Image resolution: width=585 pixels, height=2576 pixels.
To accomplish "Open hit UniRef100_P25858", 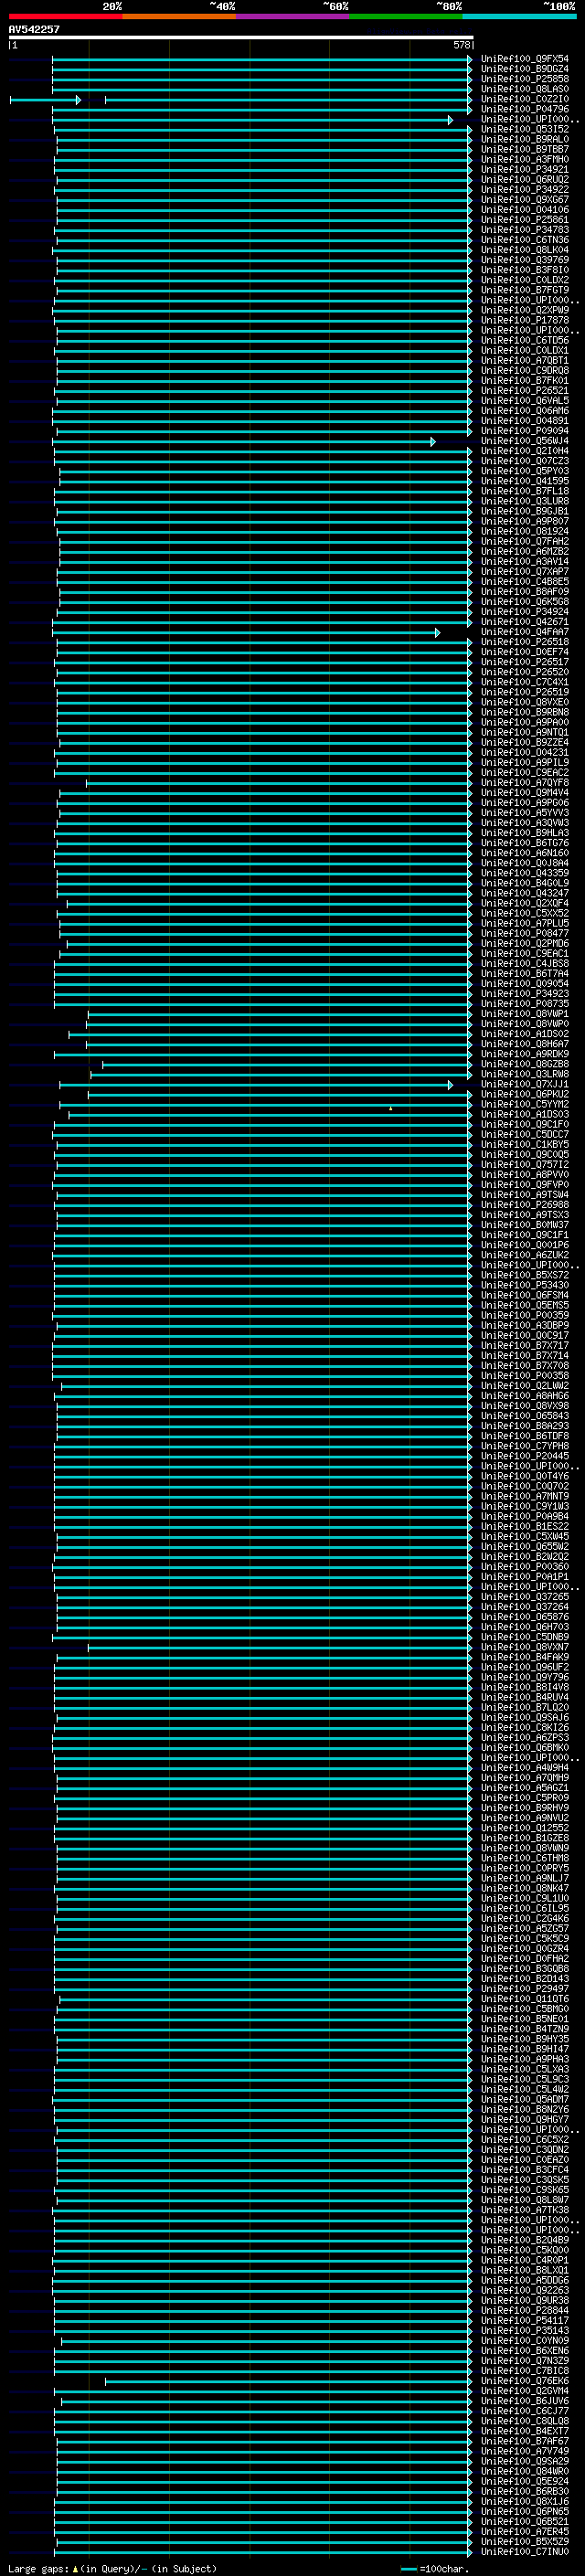I will click(x=524, y=79).
